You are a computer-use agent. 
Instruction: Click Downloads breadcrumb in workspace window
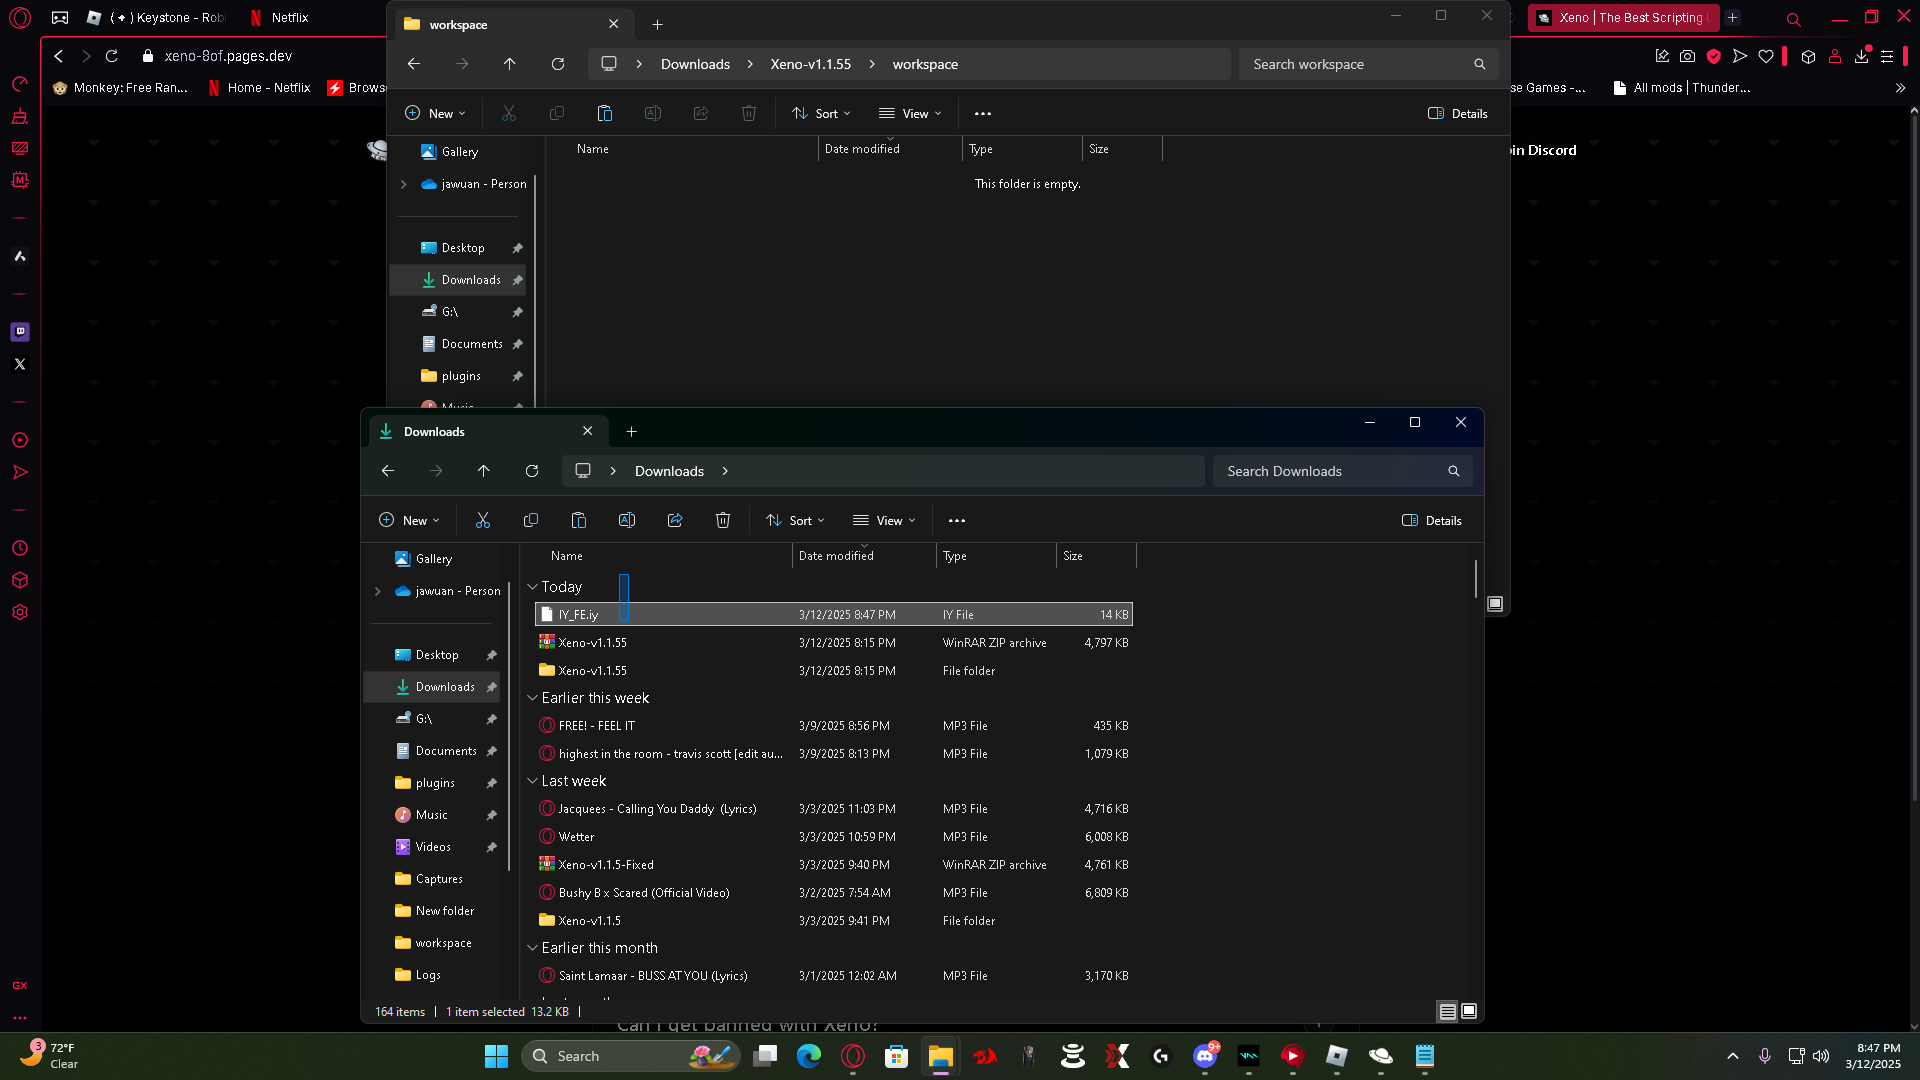695,64
